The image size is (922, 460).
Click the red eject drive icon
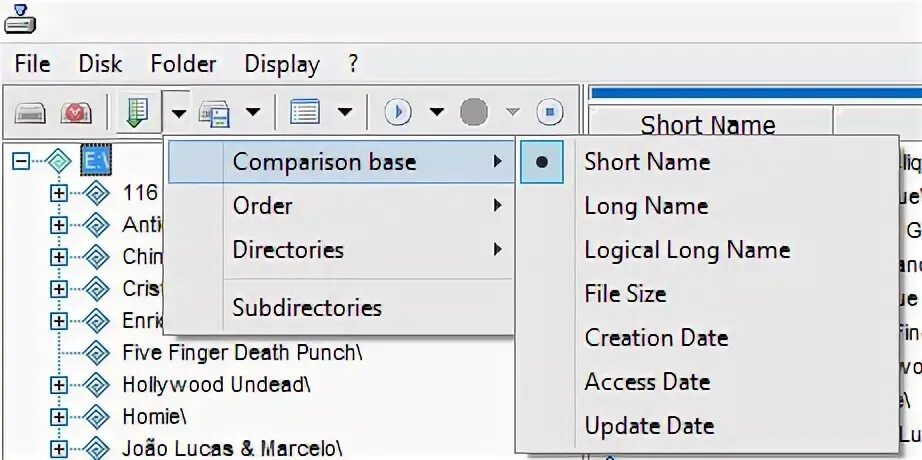tap(76, 112)
